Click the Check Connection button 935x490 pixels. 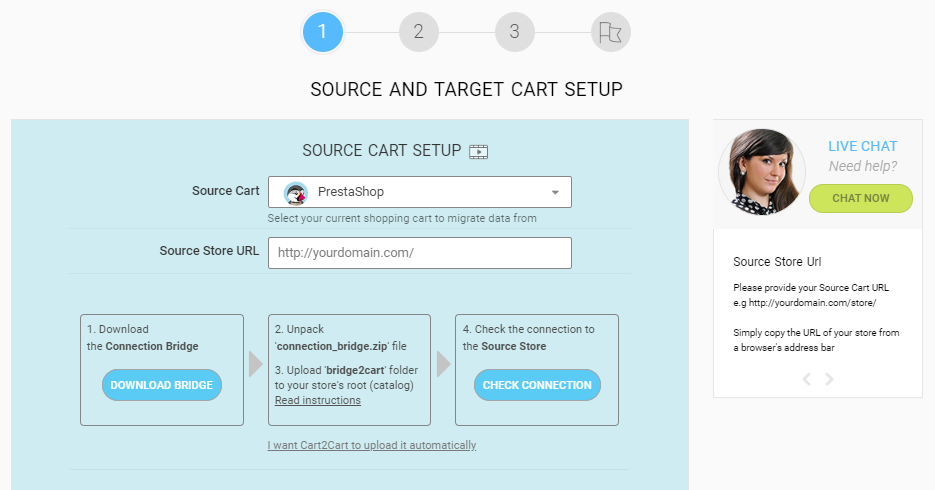pyautogui.click(x=537, y=385)
